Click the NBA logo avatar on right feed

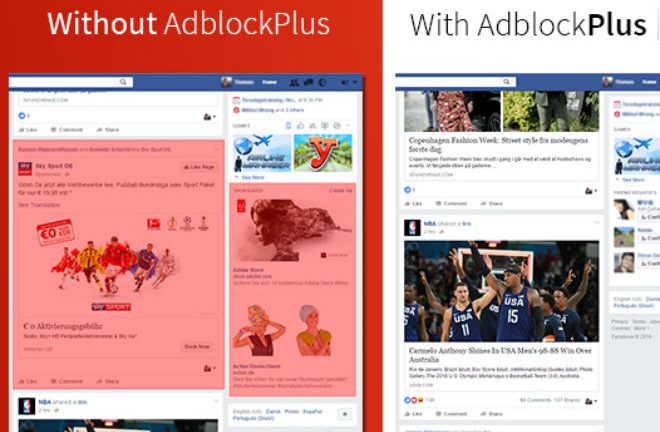click(412, 227)
